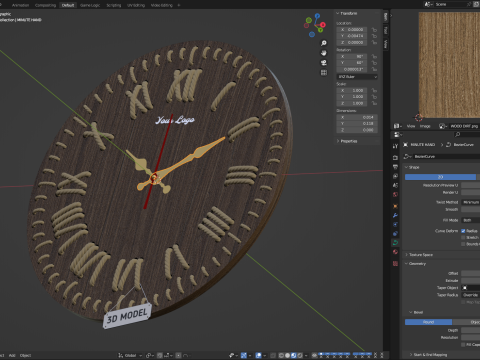Toggle the Rotation X lock icon
This screenshot has width=480, height=360.
[x=374, y=57]
